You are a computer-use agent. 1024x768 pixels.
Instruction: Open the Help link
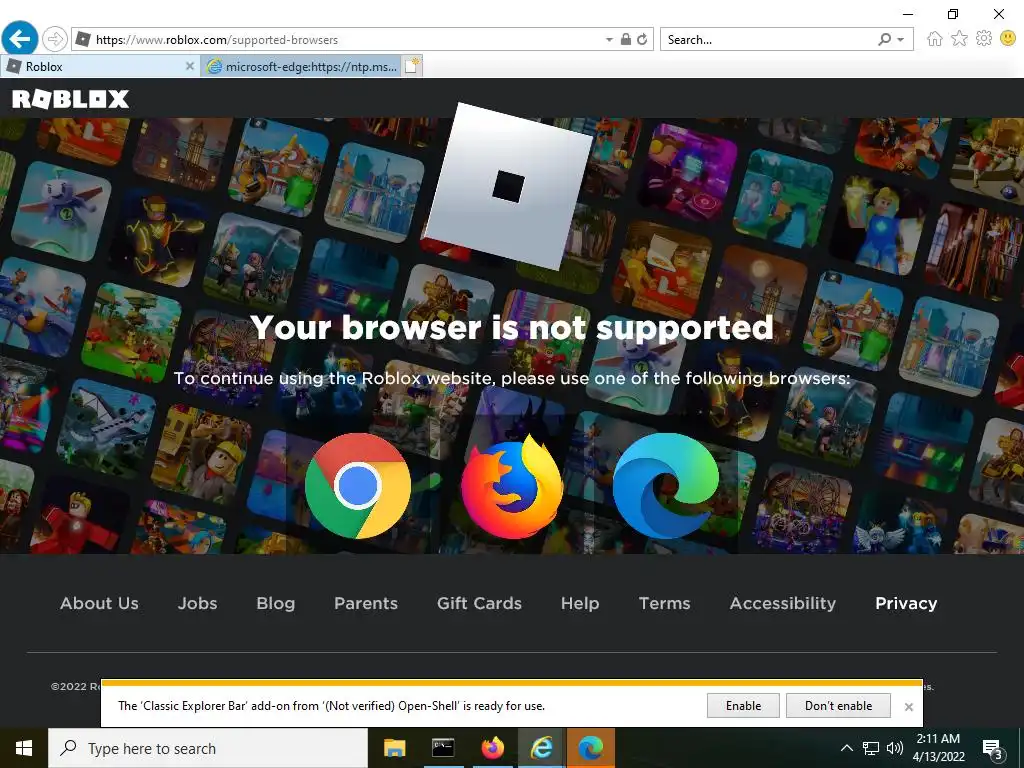tap(580, 603)
